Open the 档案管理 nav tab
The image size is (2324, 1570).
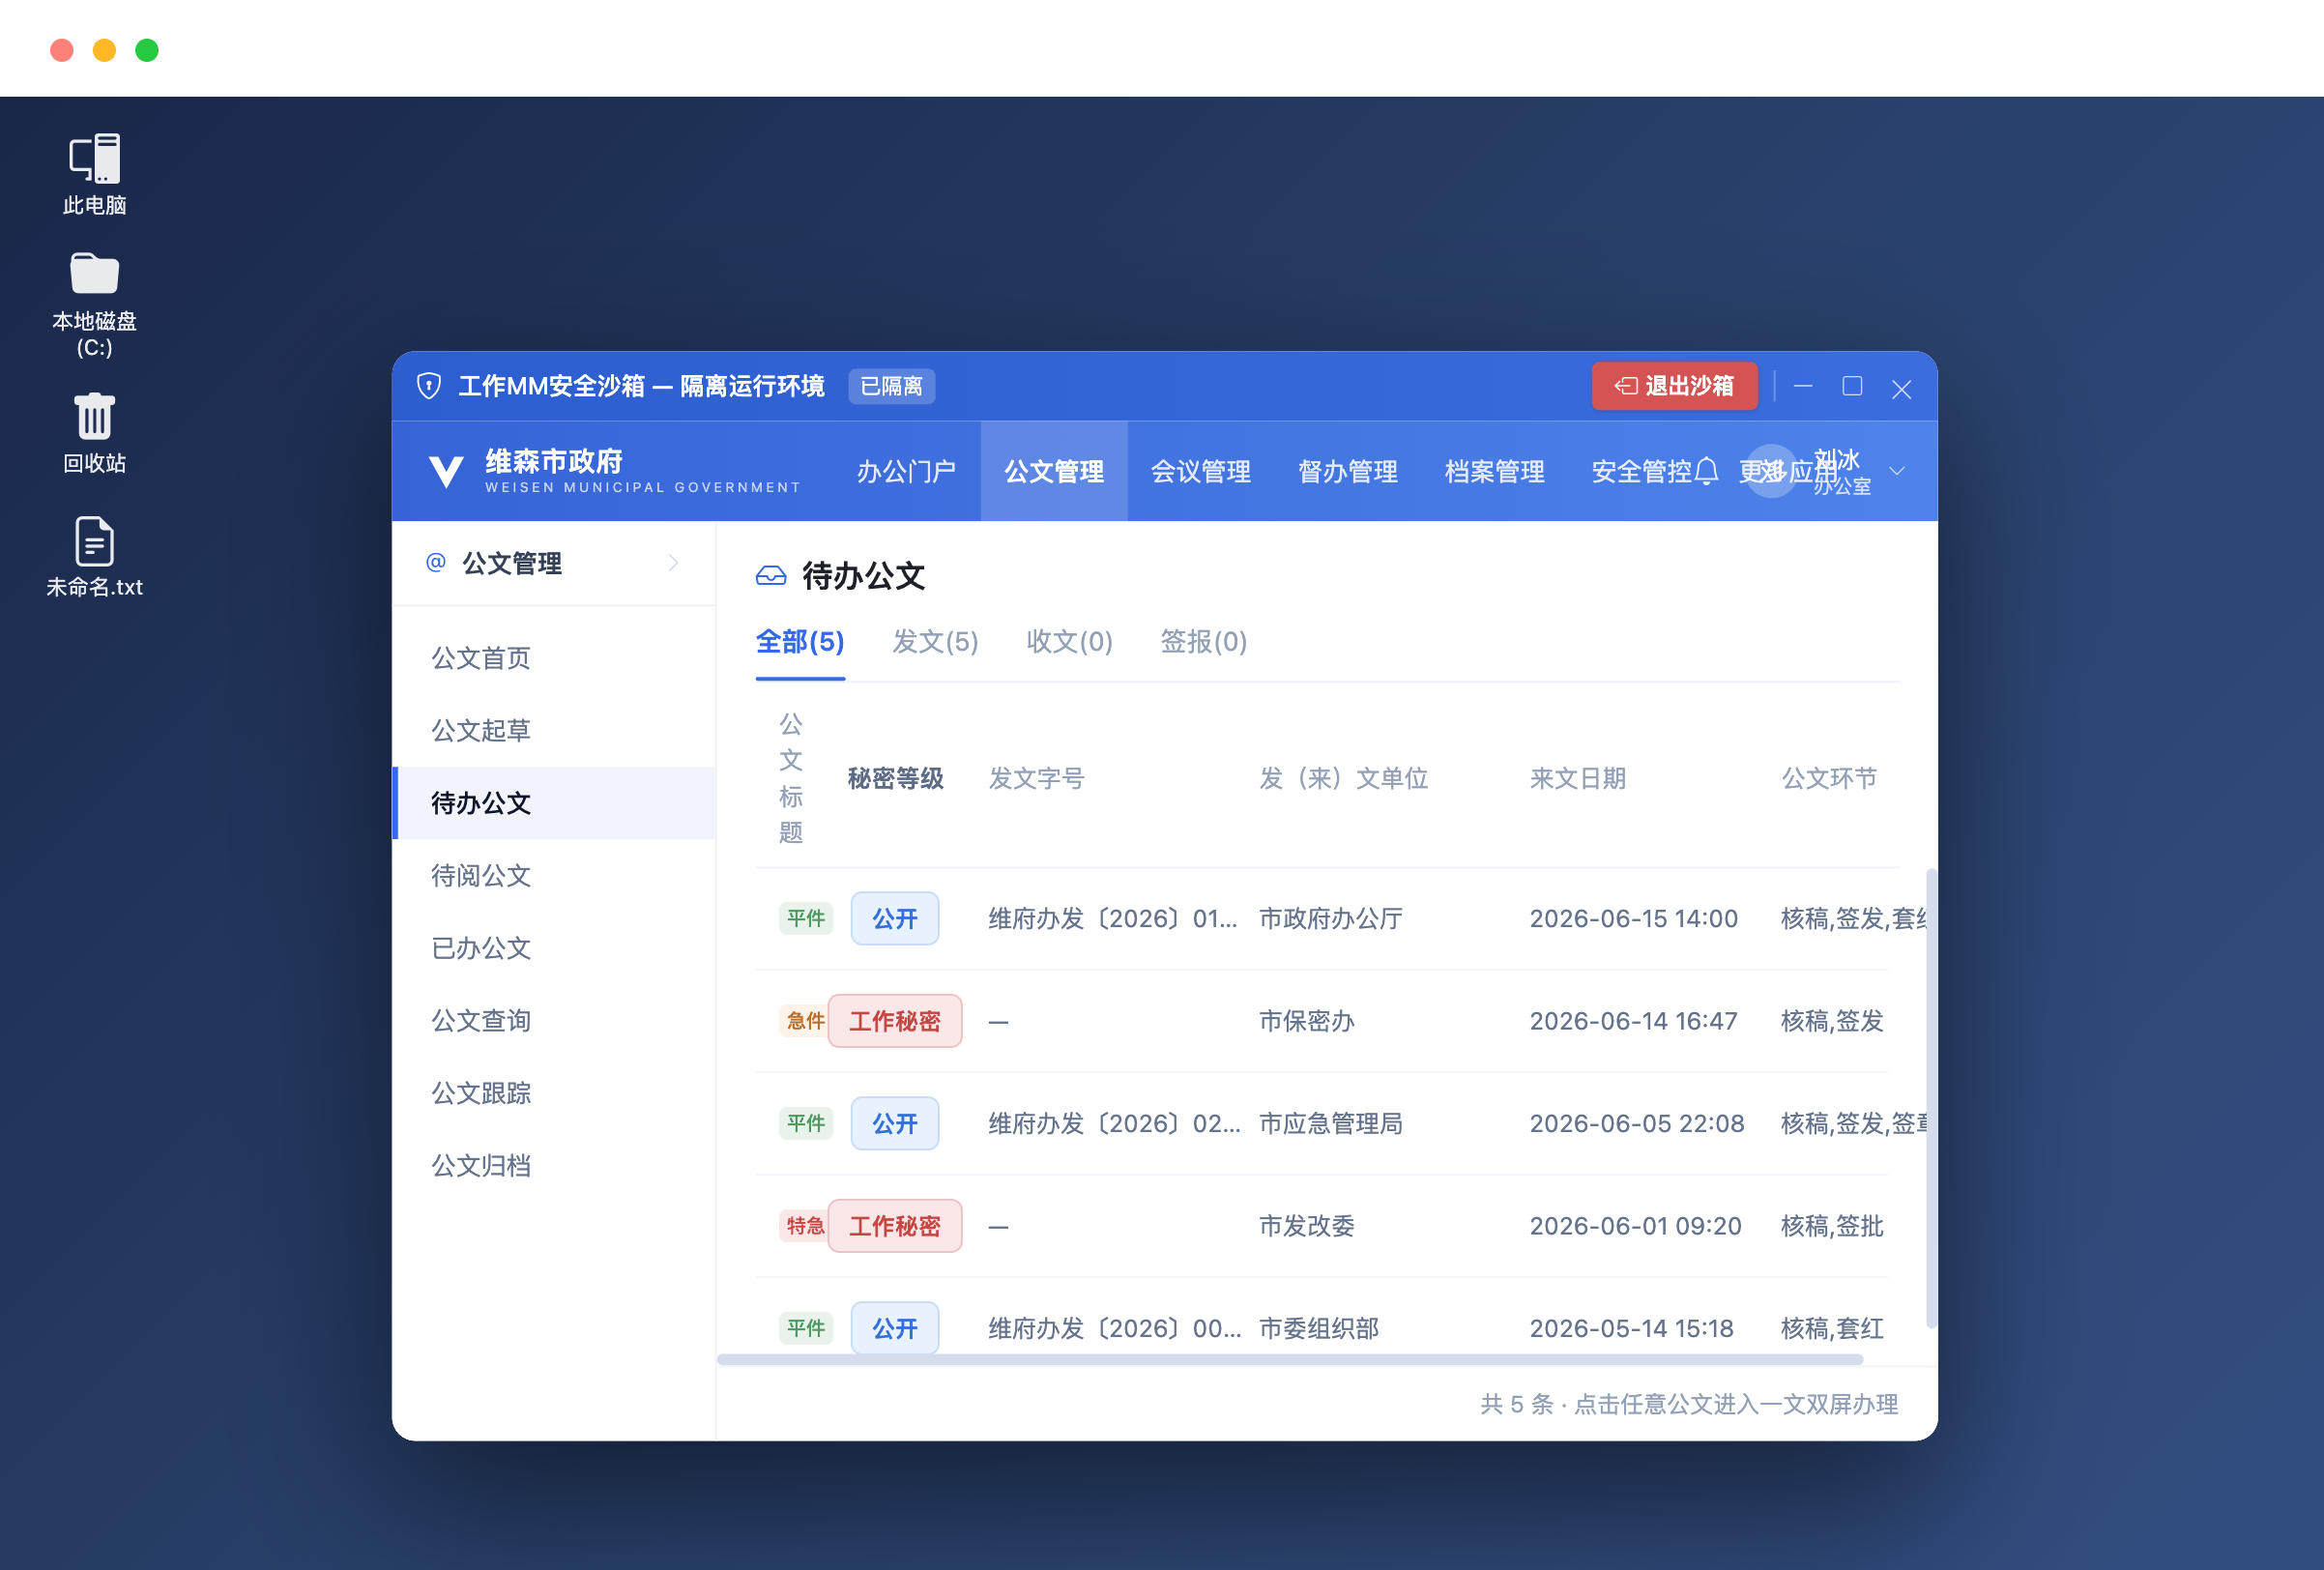pyautogui.click(x=1495, y=471)
